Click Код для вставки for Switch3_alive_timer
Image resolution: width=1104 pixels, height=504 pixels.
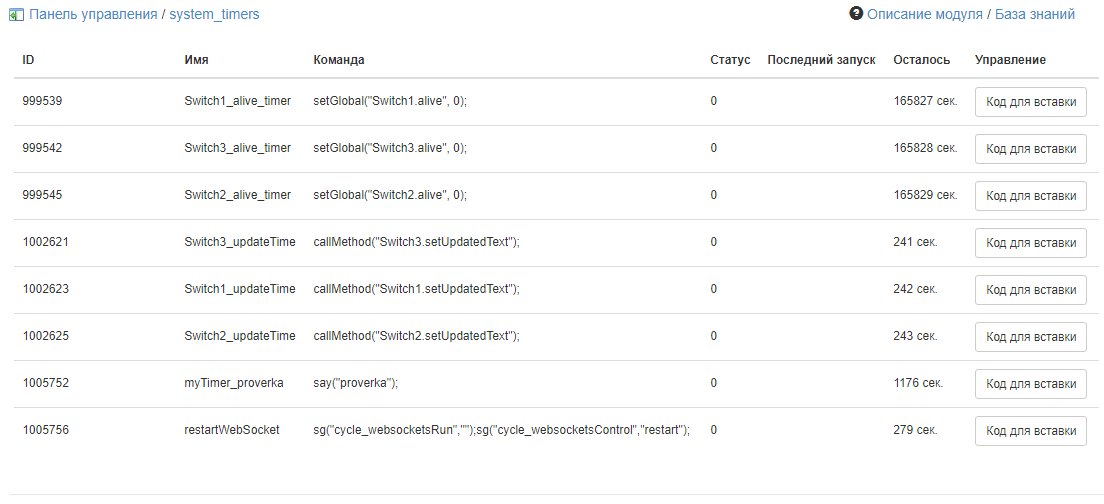pyautogui.click(x=1030, y=148)
